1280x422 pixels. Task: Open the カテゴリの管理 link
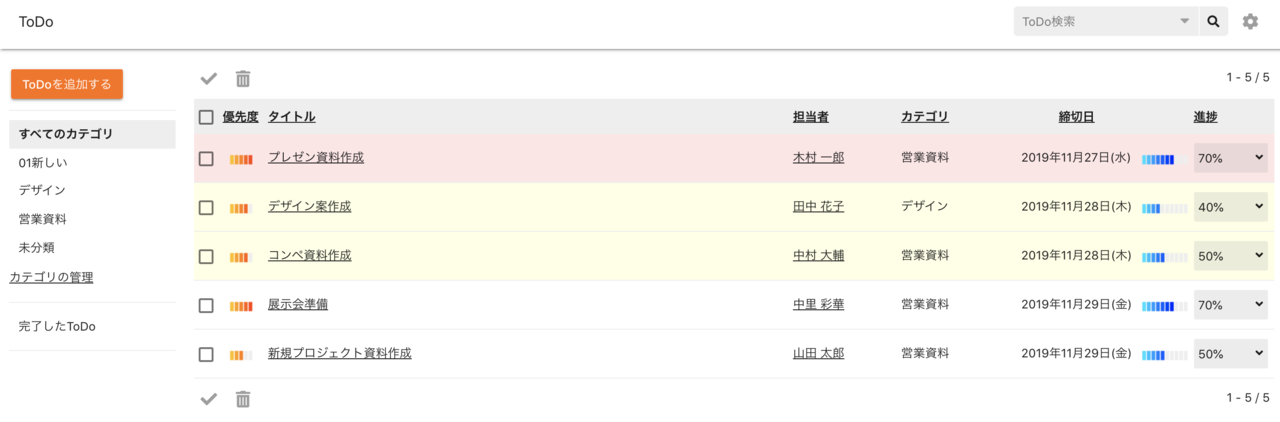pos(51,277)
